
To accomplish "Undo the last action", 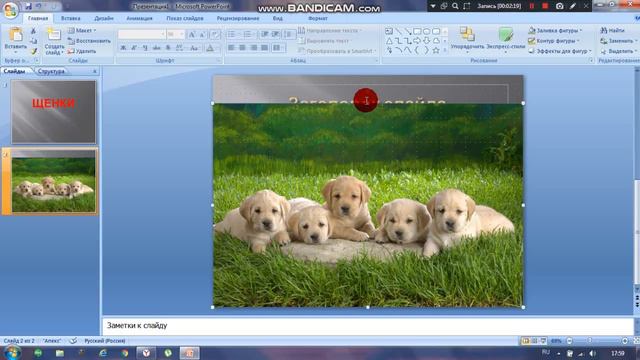I will click(39, 6).
